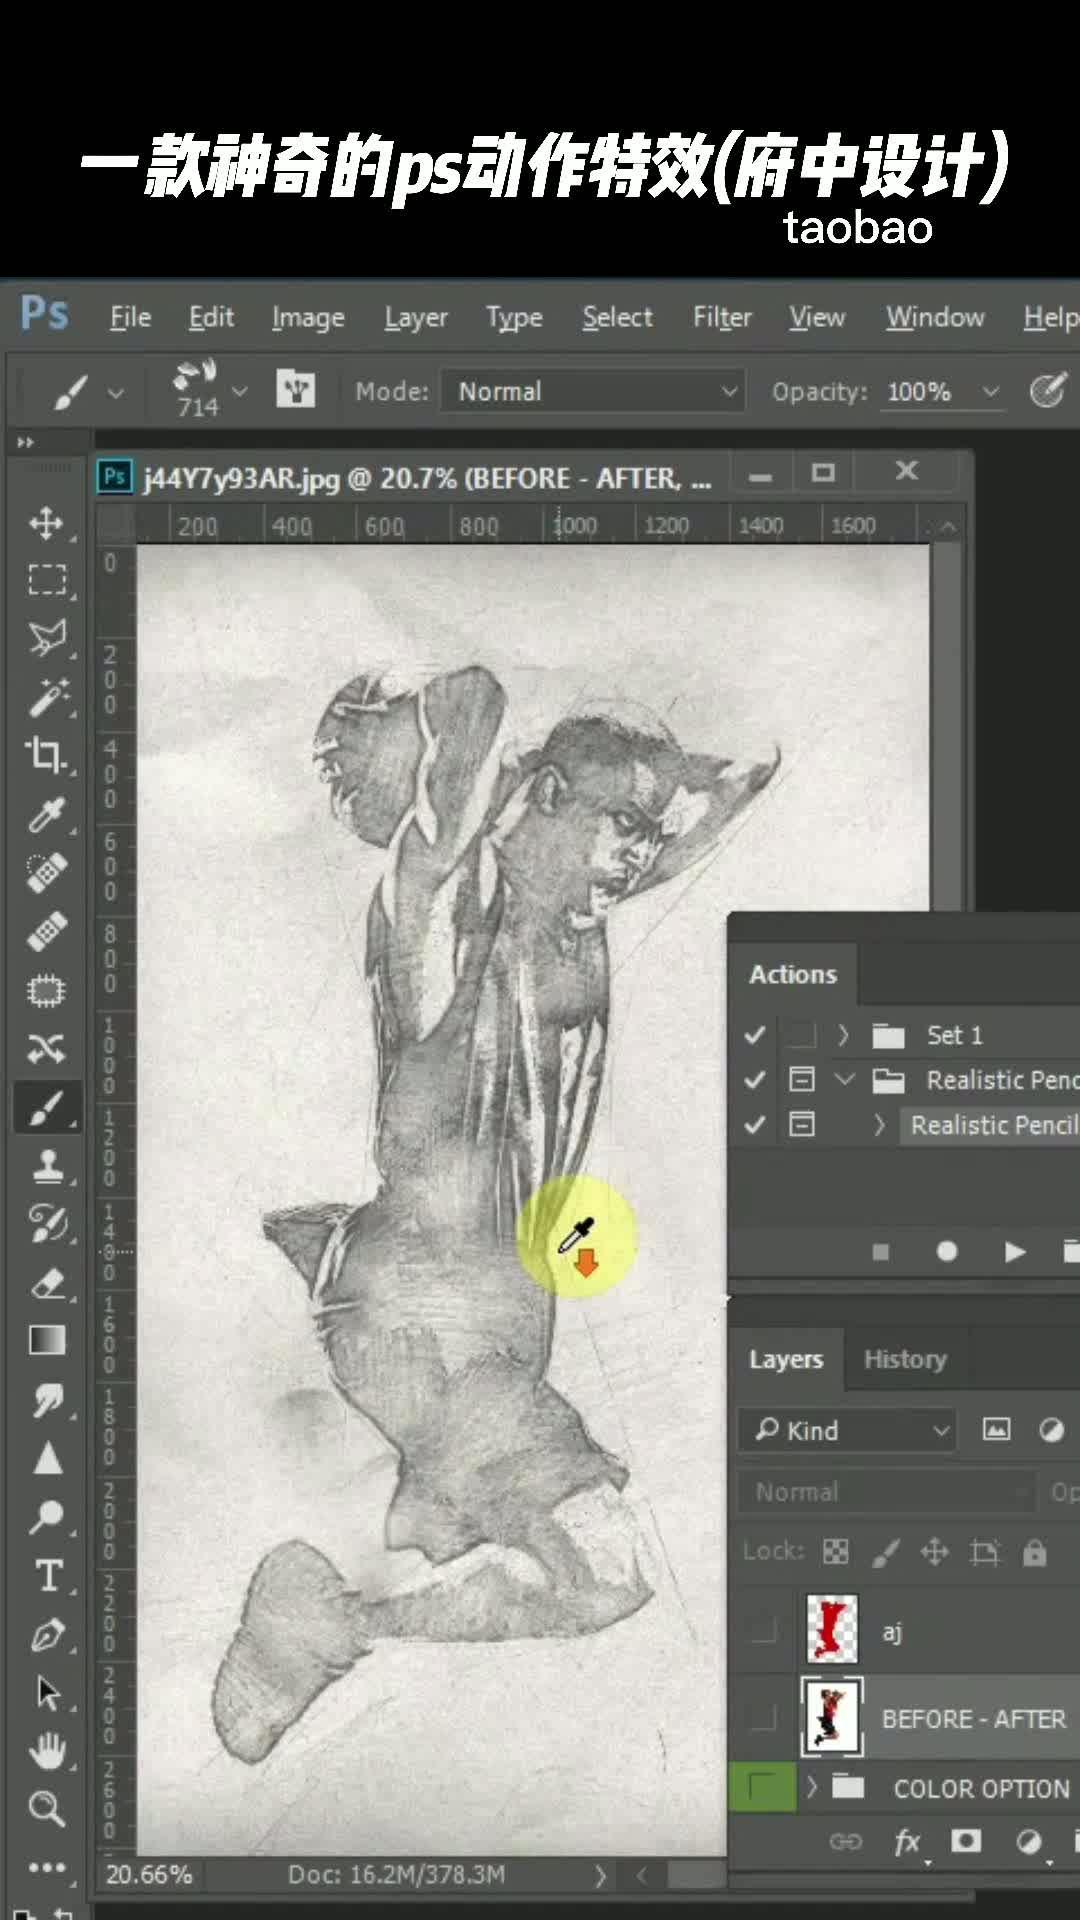Select the Zoom tool
Image resolution: width=1080 pixels, height=1920 pixels.
(x=46, y=1809)
